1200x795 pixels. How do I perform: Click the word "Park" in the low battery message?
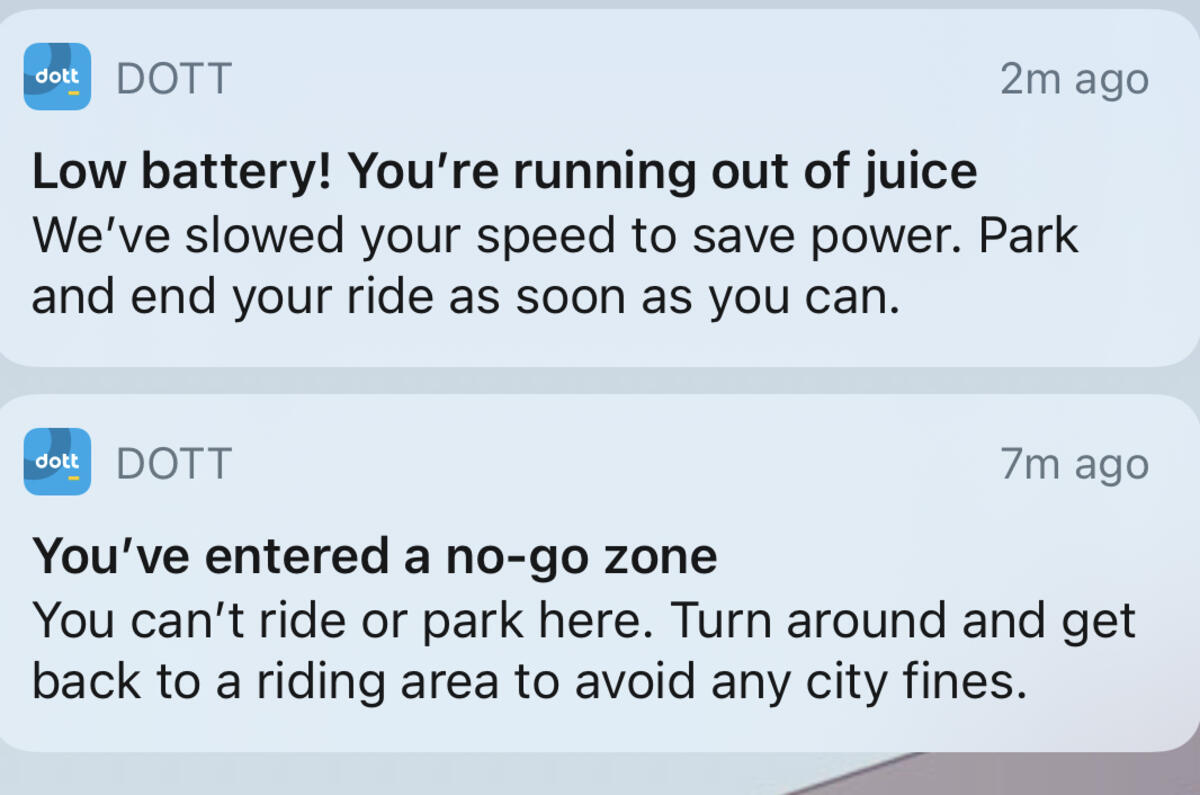pos(1029,235)
